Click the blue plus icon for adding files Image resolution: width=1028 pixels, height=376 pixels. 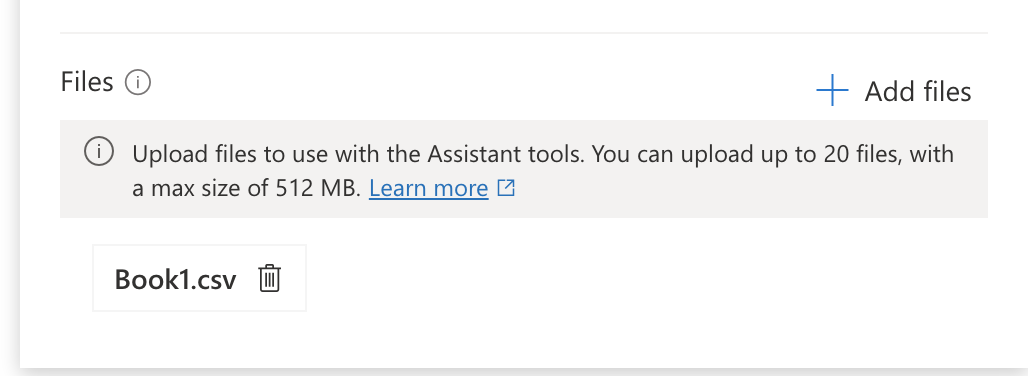click(832, 90)
